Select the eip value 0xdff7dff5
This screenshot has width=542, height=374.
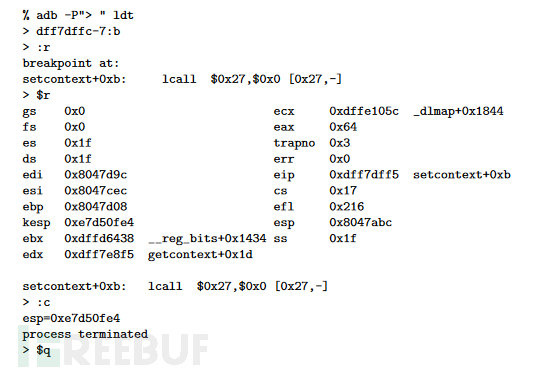coord(364,175)
